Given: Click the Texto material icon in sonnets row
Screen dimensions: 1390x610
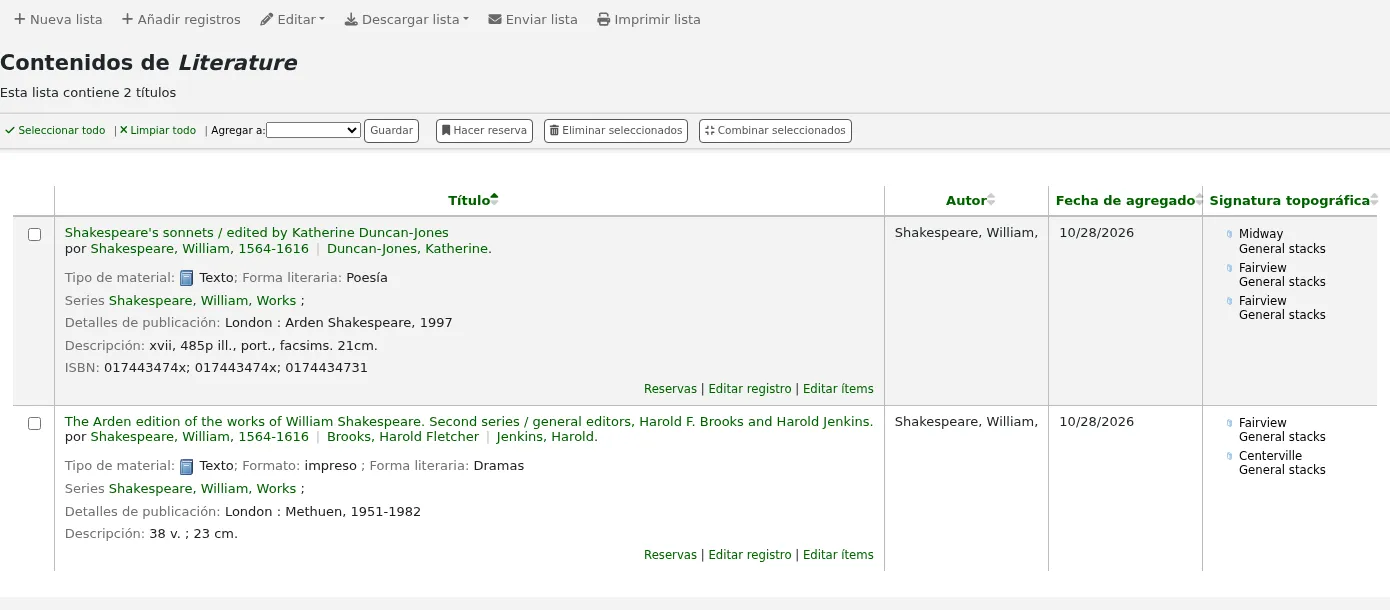Looking at the screenshot, I should pyautogui.click(x=186, y=278).
